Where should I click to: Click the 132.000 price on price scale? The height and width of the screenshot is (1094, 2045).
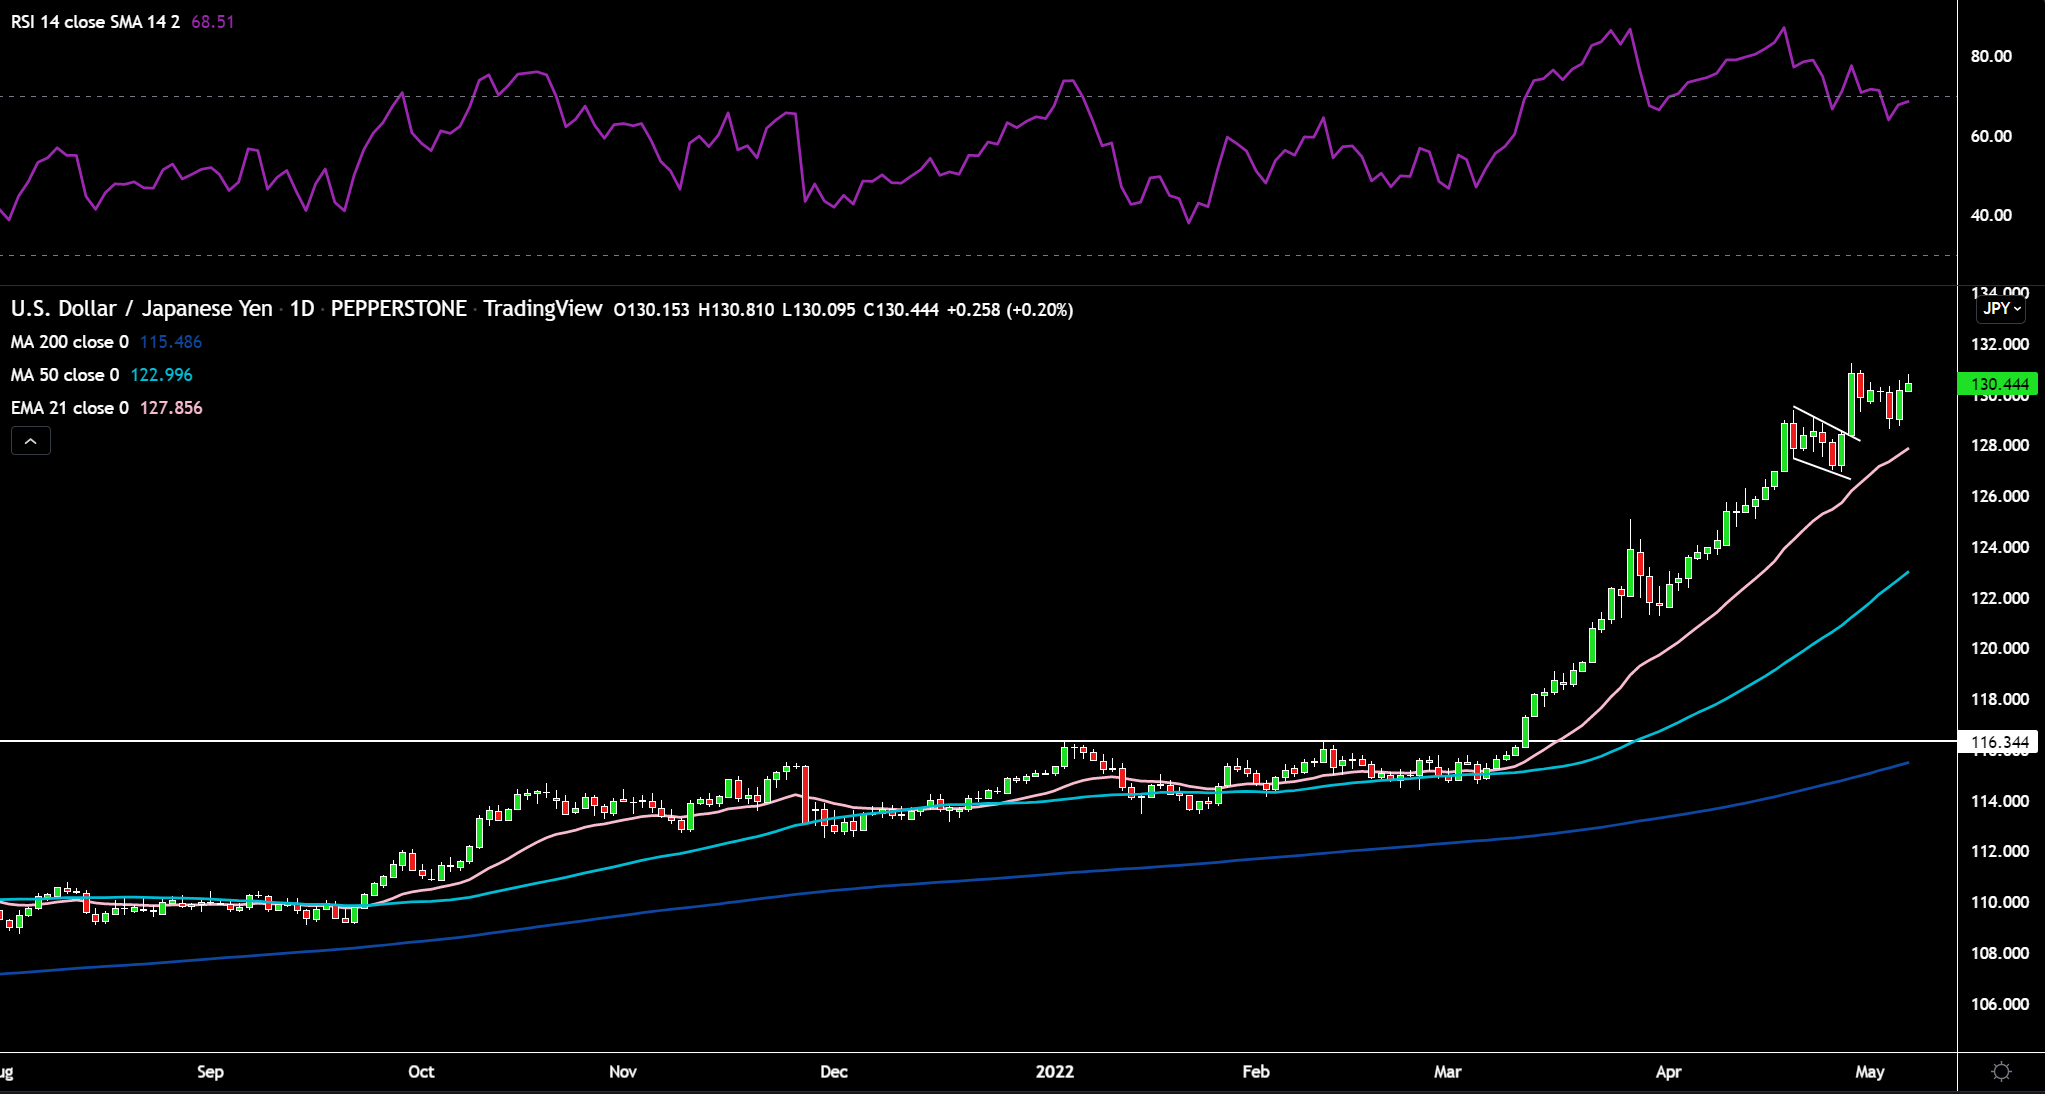2000,344
